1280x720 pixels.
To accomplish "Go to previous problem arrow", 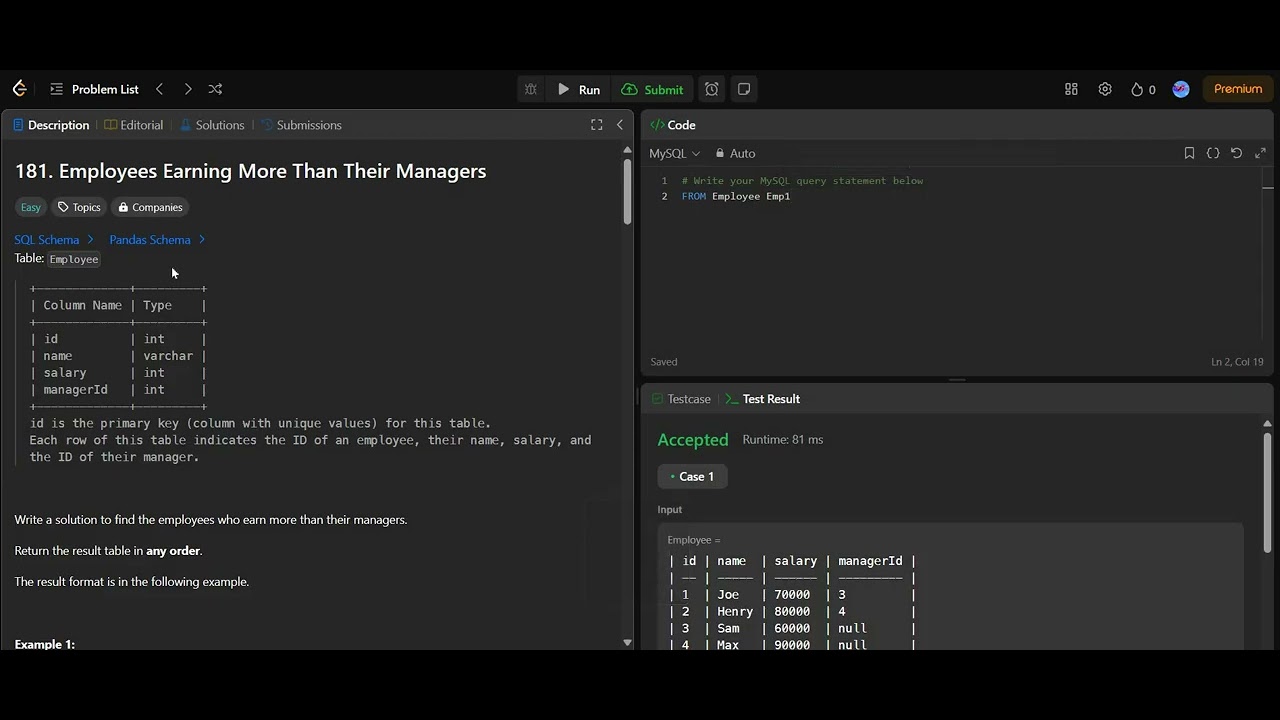I will click(x=159, y=89).
